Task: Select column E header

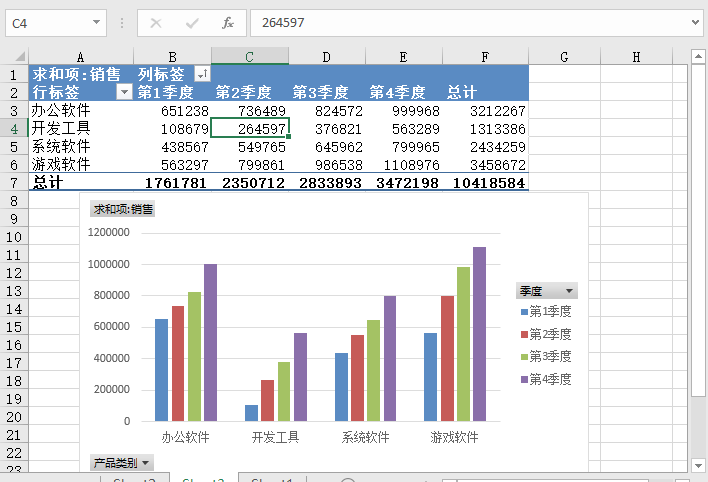Action: point(404,57)
